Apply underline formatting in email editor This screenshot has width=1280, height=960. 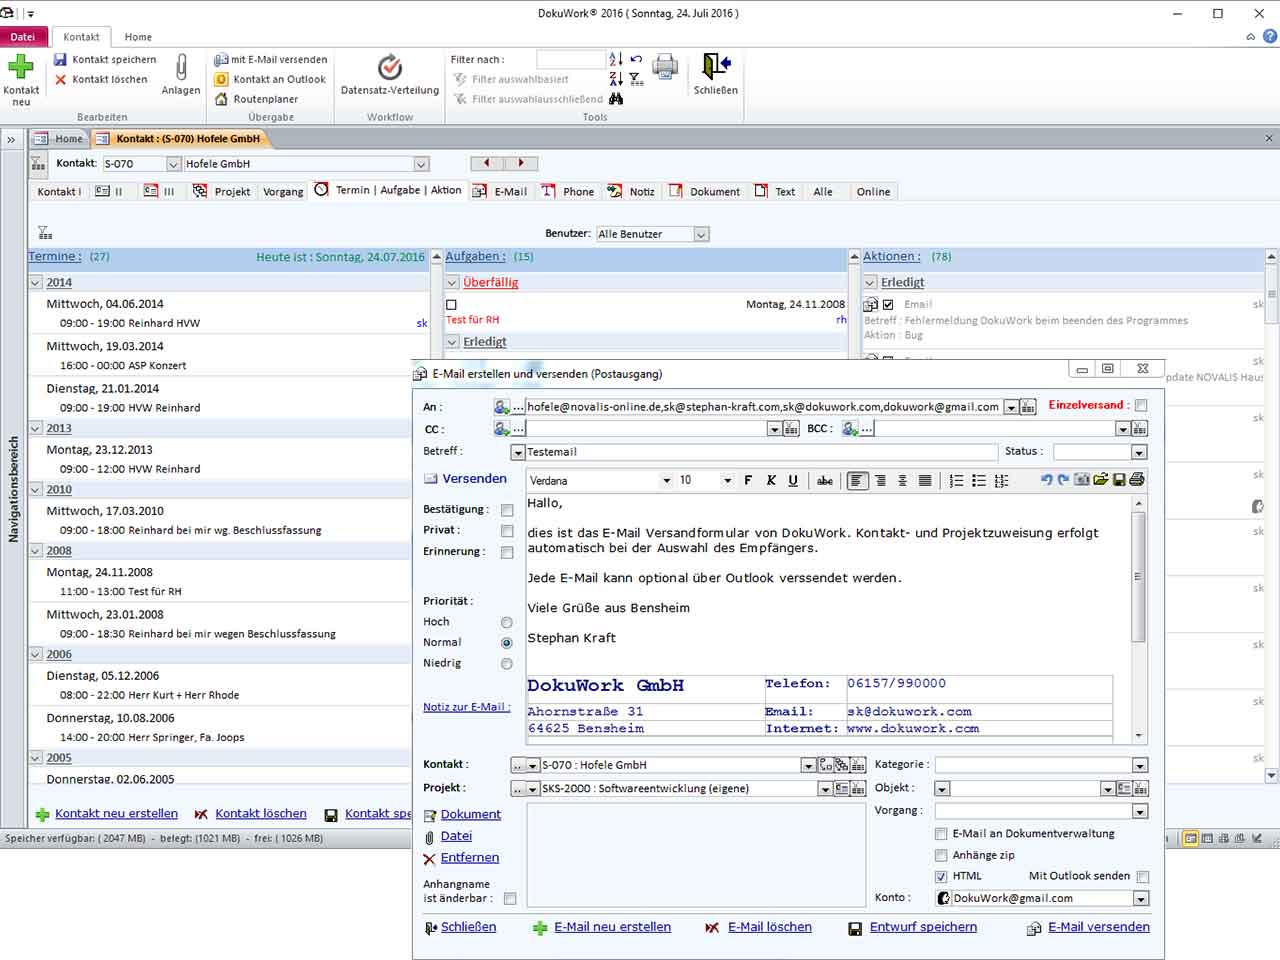click(x=793, y=481)
